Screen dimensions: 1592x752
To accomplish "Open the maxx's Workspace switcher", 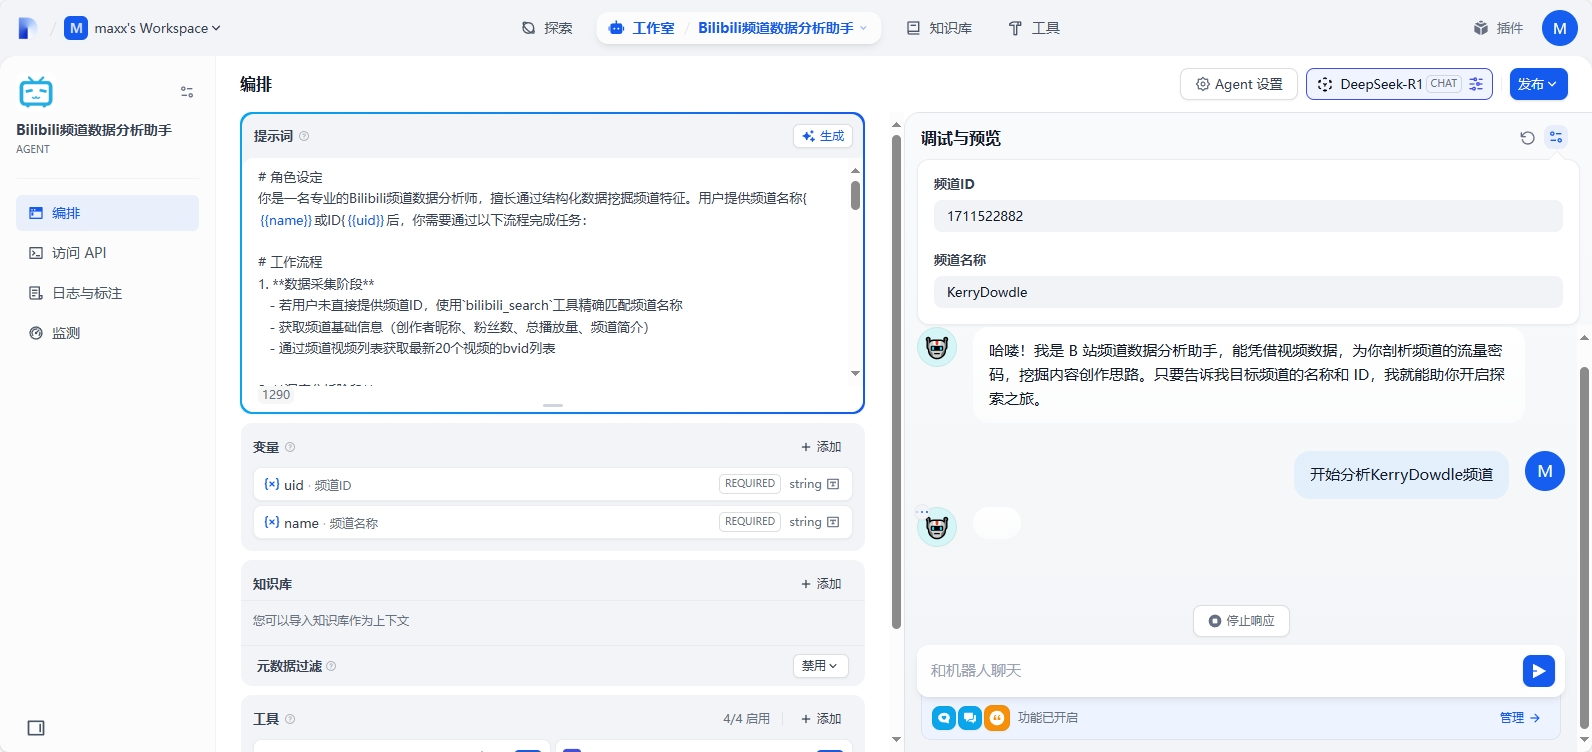I will coord(142,28).
